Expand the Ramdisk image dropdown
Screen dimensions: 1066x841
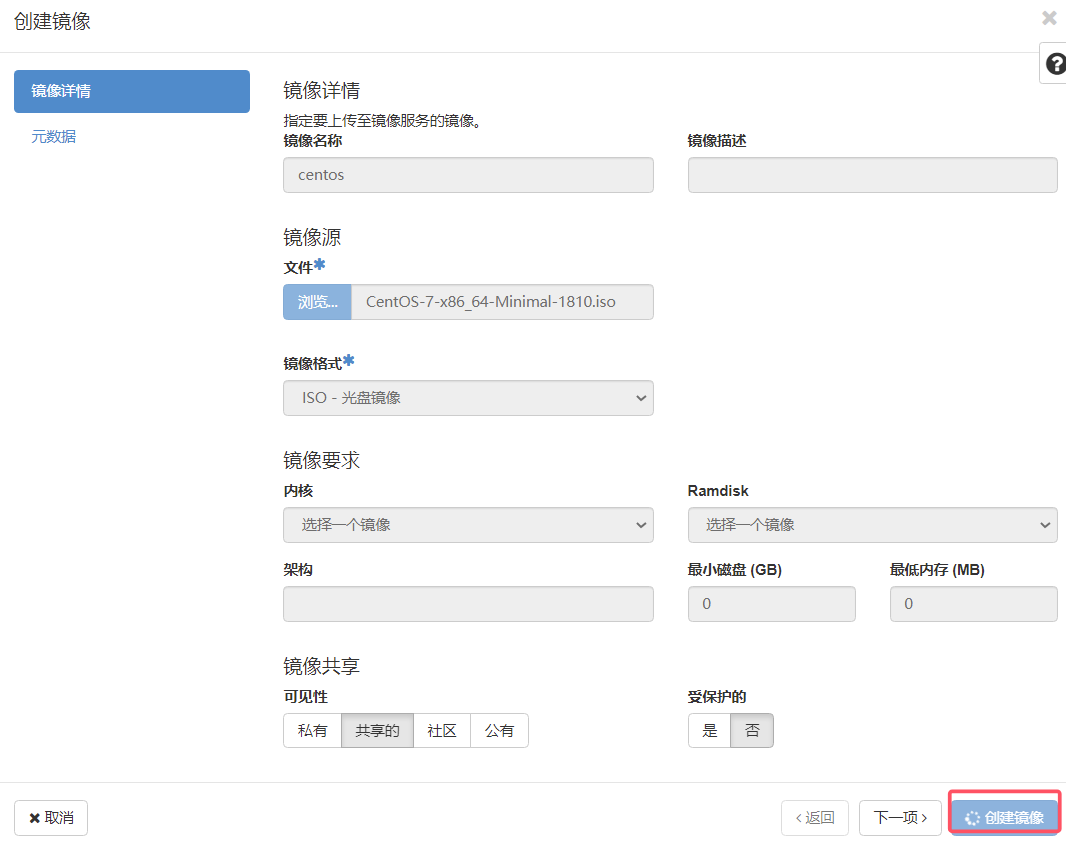click(x=872, y=525)
